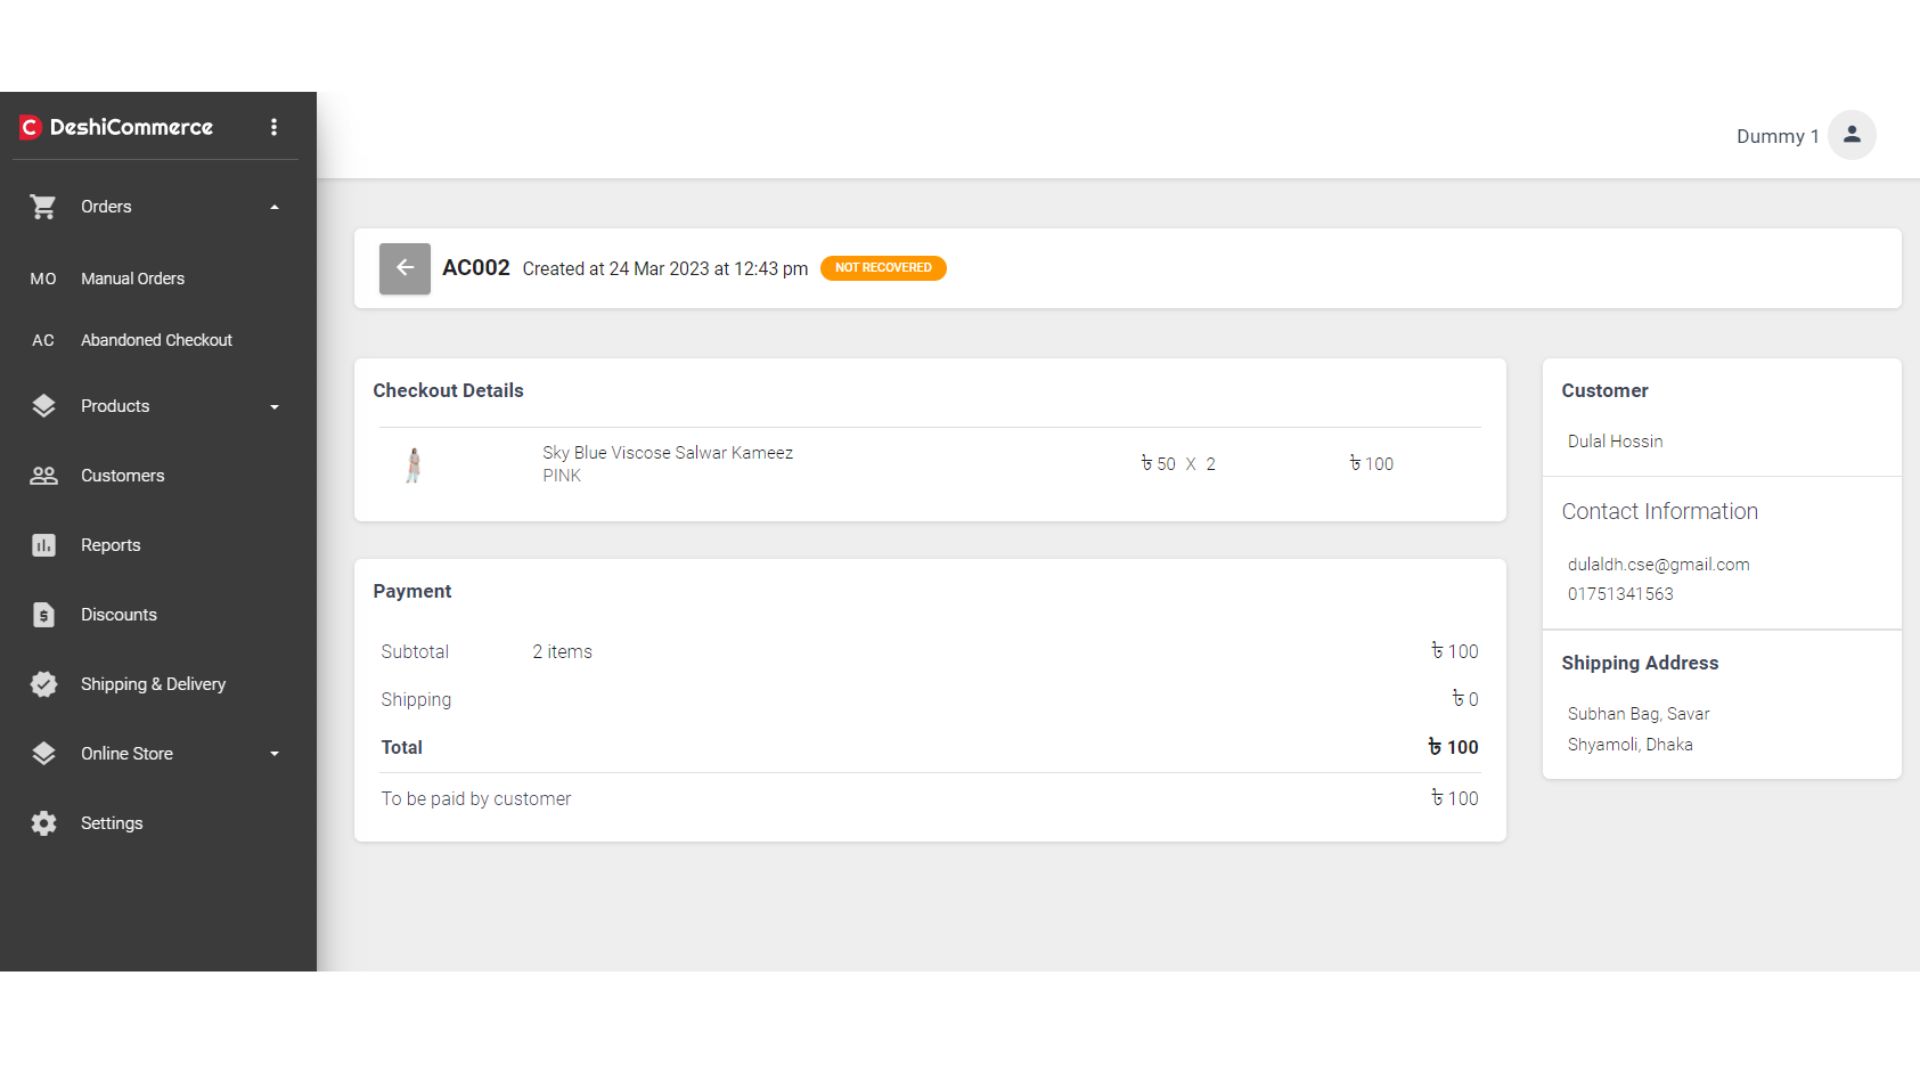The width and height of the screenshot is (1920, 1080).
Task: Open Abandoned Checkout in sidebar
Action: (156, 340)
